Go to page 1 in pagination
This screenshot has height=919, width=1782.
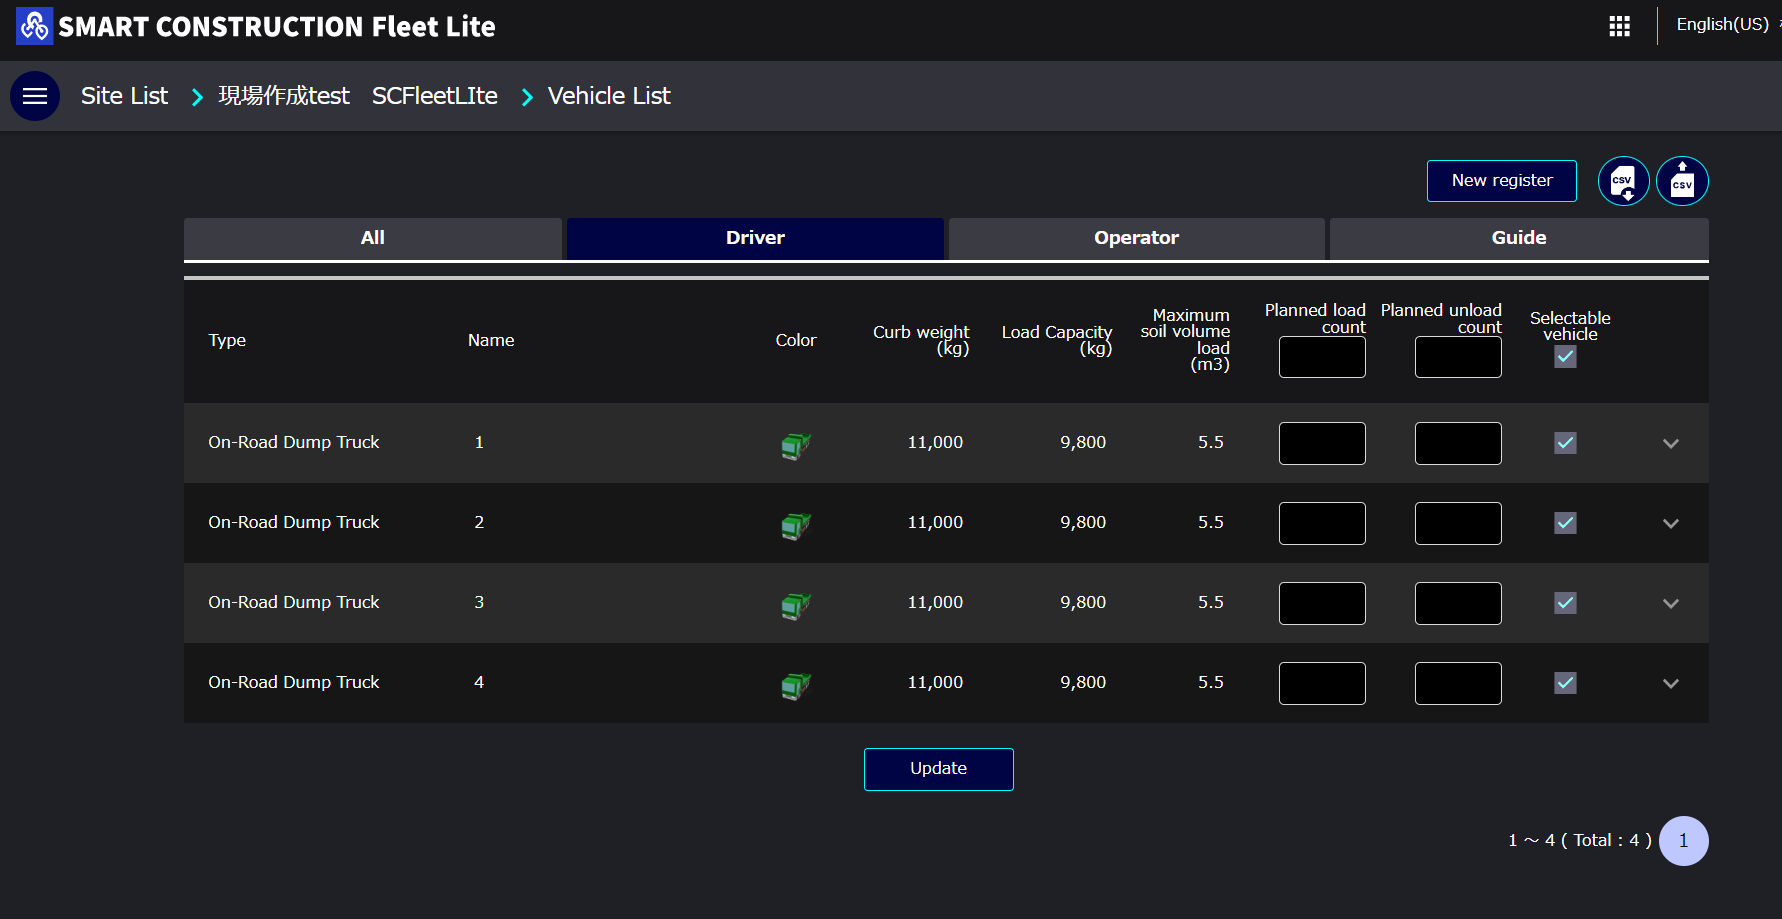click(1684, 841)
